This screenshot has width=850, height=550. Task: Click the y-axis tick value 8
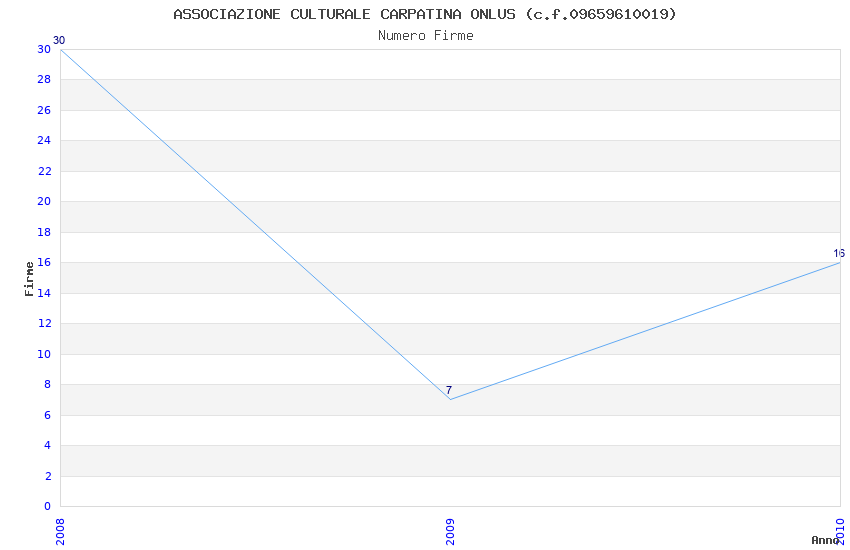click(x=48, y=384)
